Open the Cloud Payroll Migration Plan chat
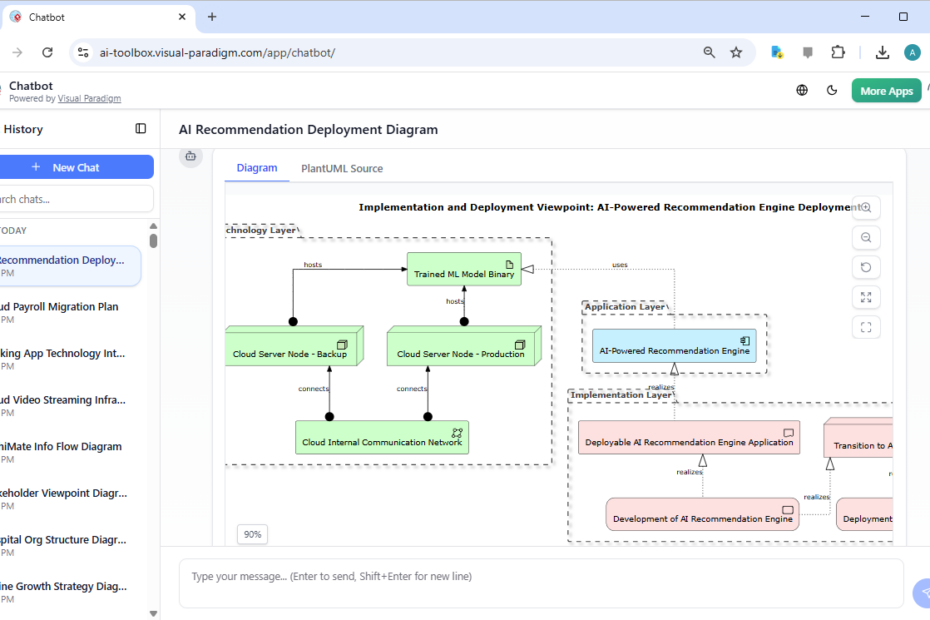 coord(63,306)
